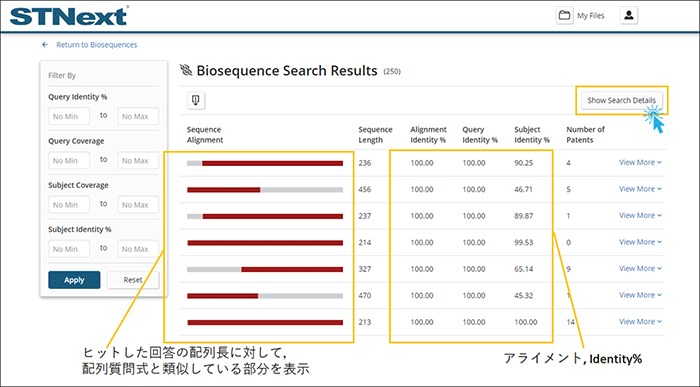Click the My Files label

coord(591,16)
